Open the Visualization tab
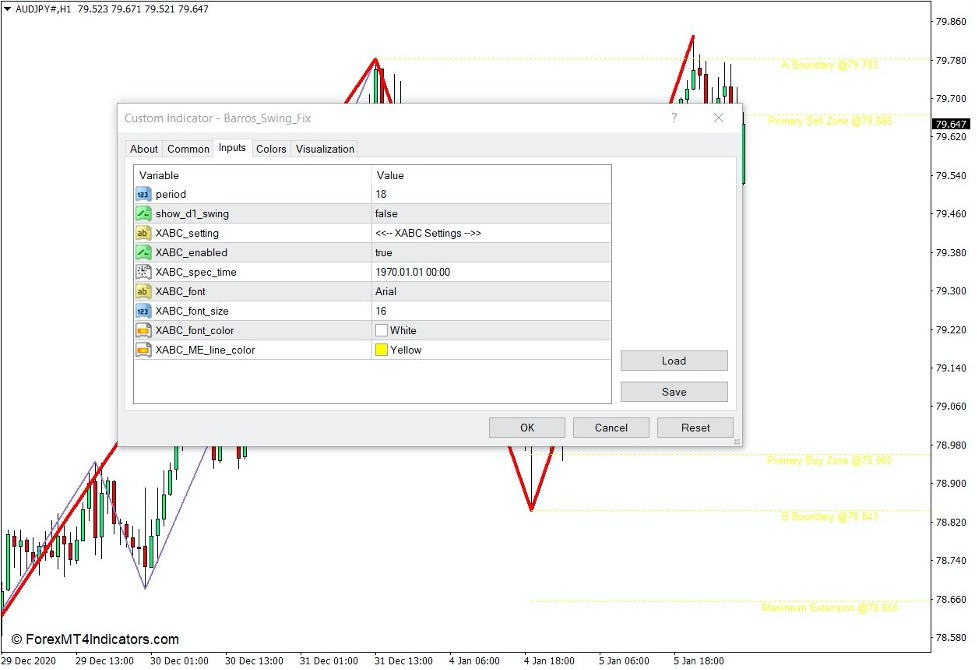This screenshot has width=977, height=670. pyautogui.click(x=324, y=148)
